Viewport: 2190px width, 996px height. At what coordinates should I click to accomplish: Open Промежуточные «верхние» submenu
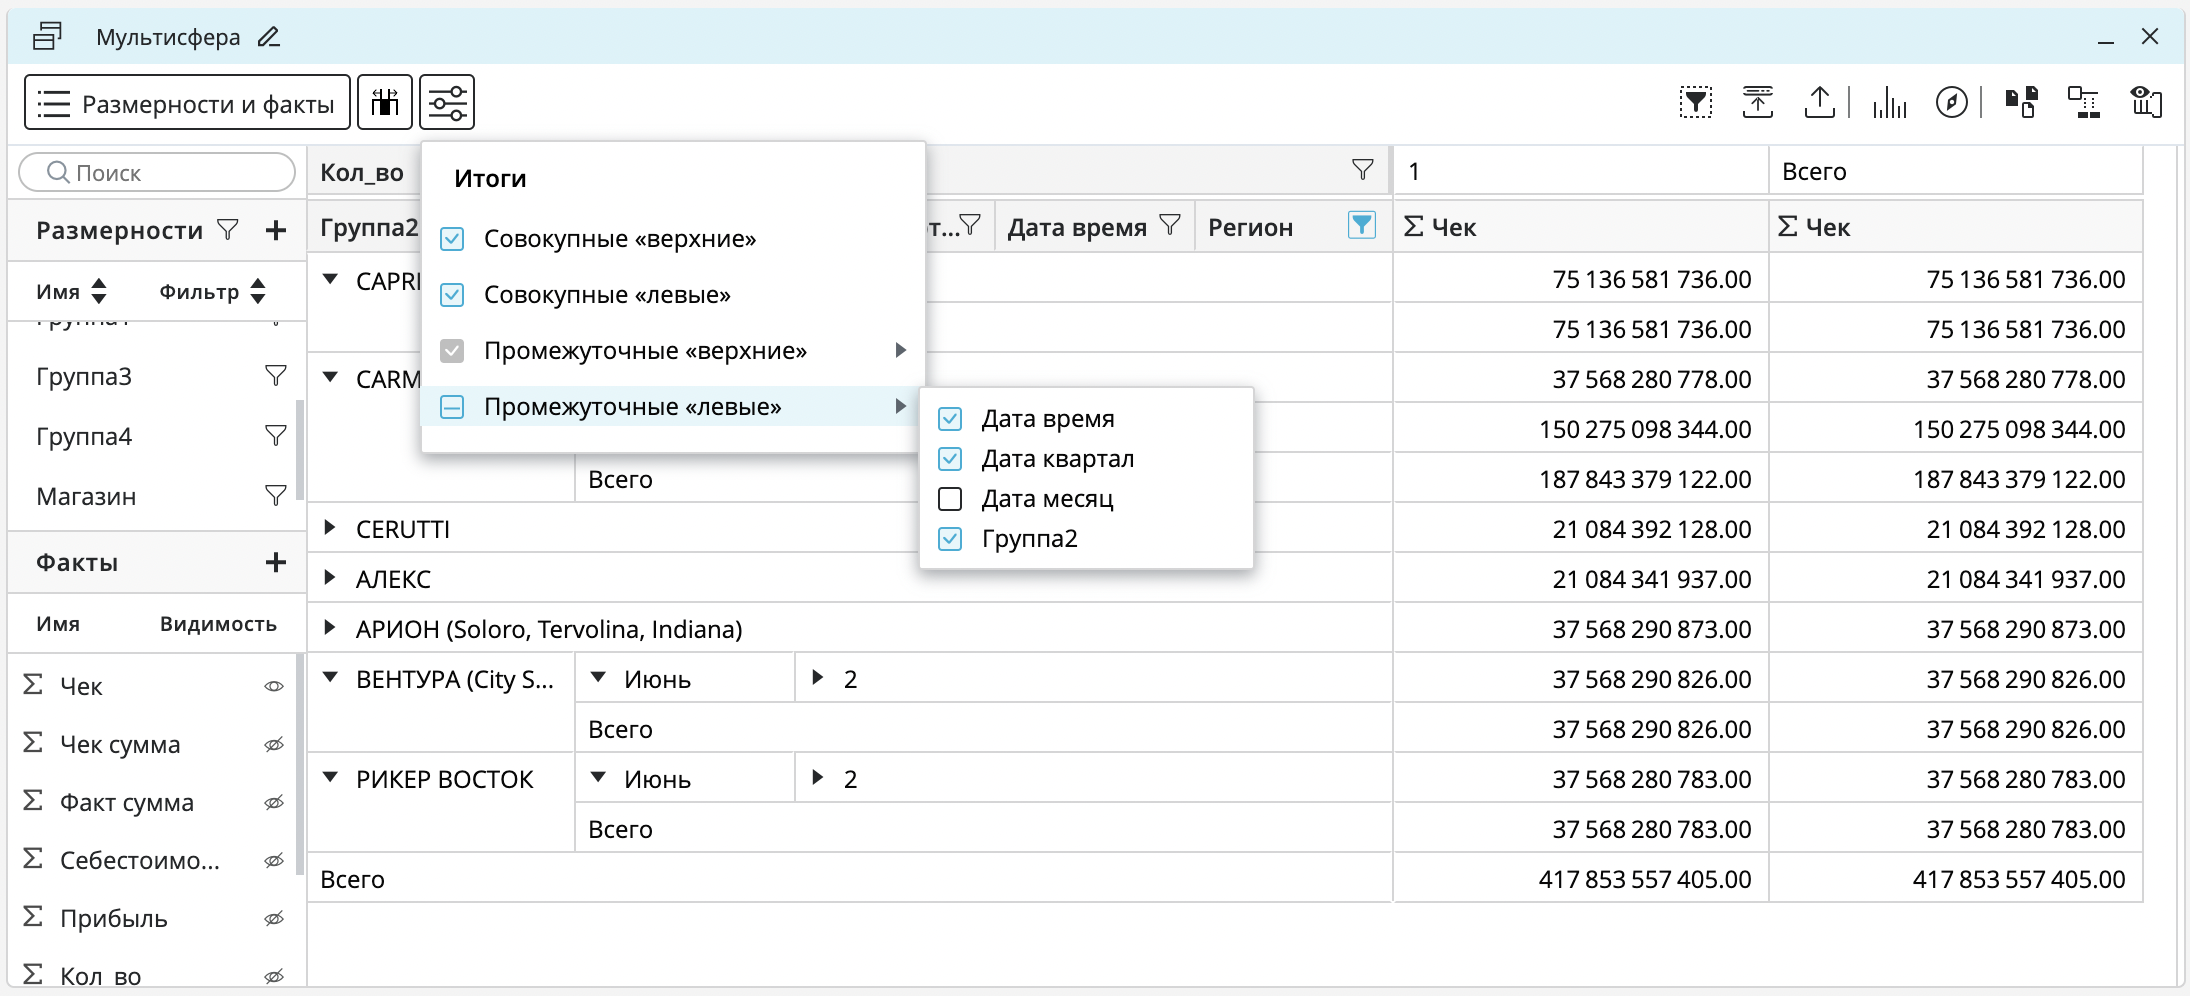[x=645, y=351]
